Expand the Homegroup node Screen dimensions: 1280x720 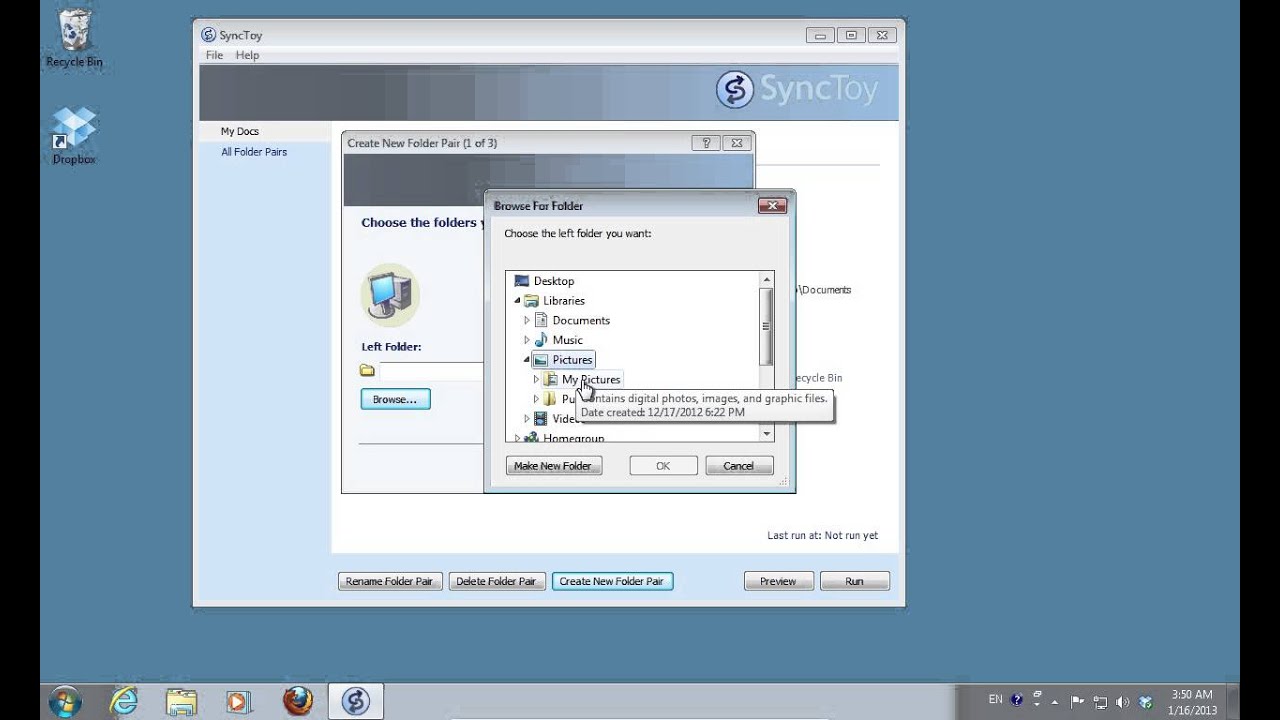click(517, 438)
